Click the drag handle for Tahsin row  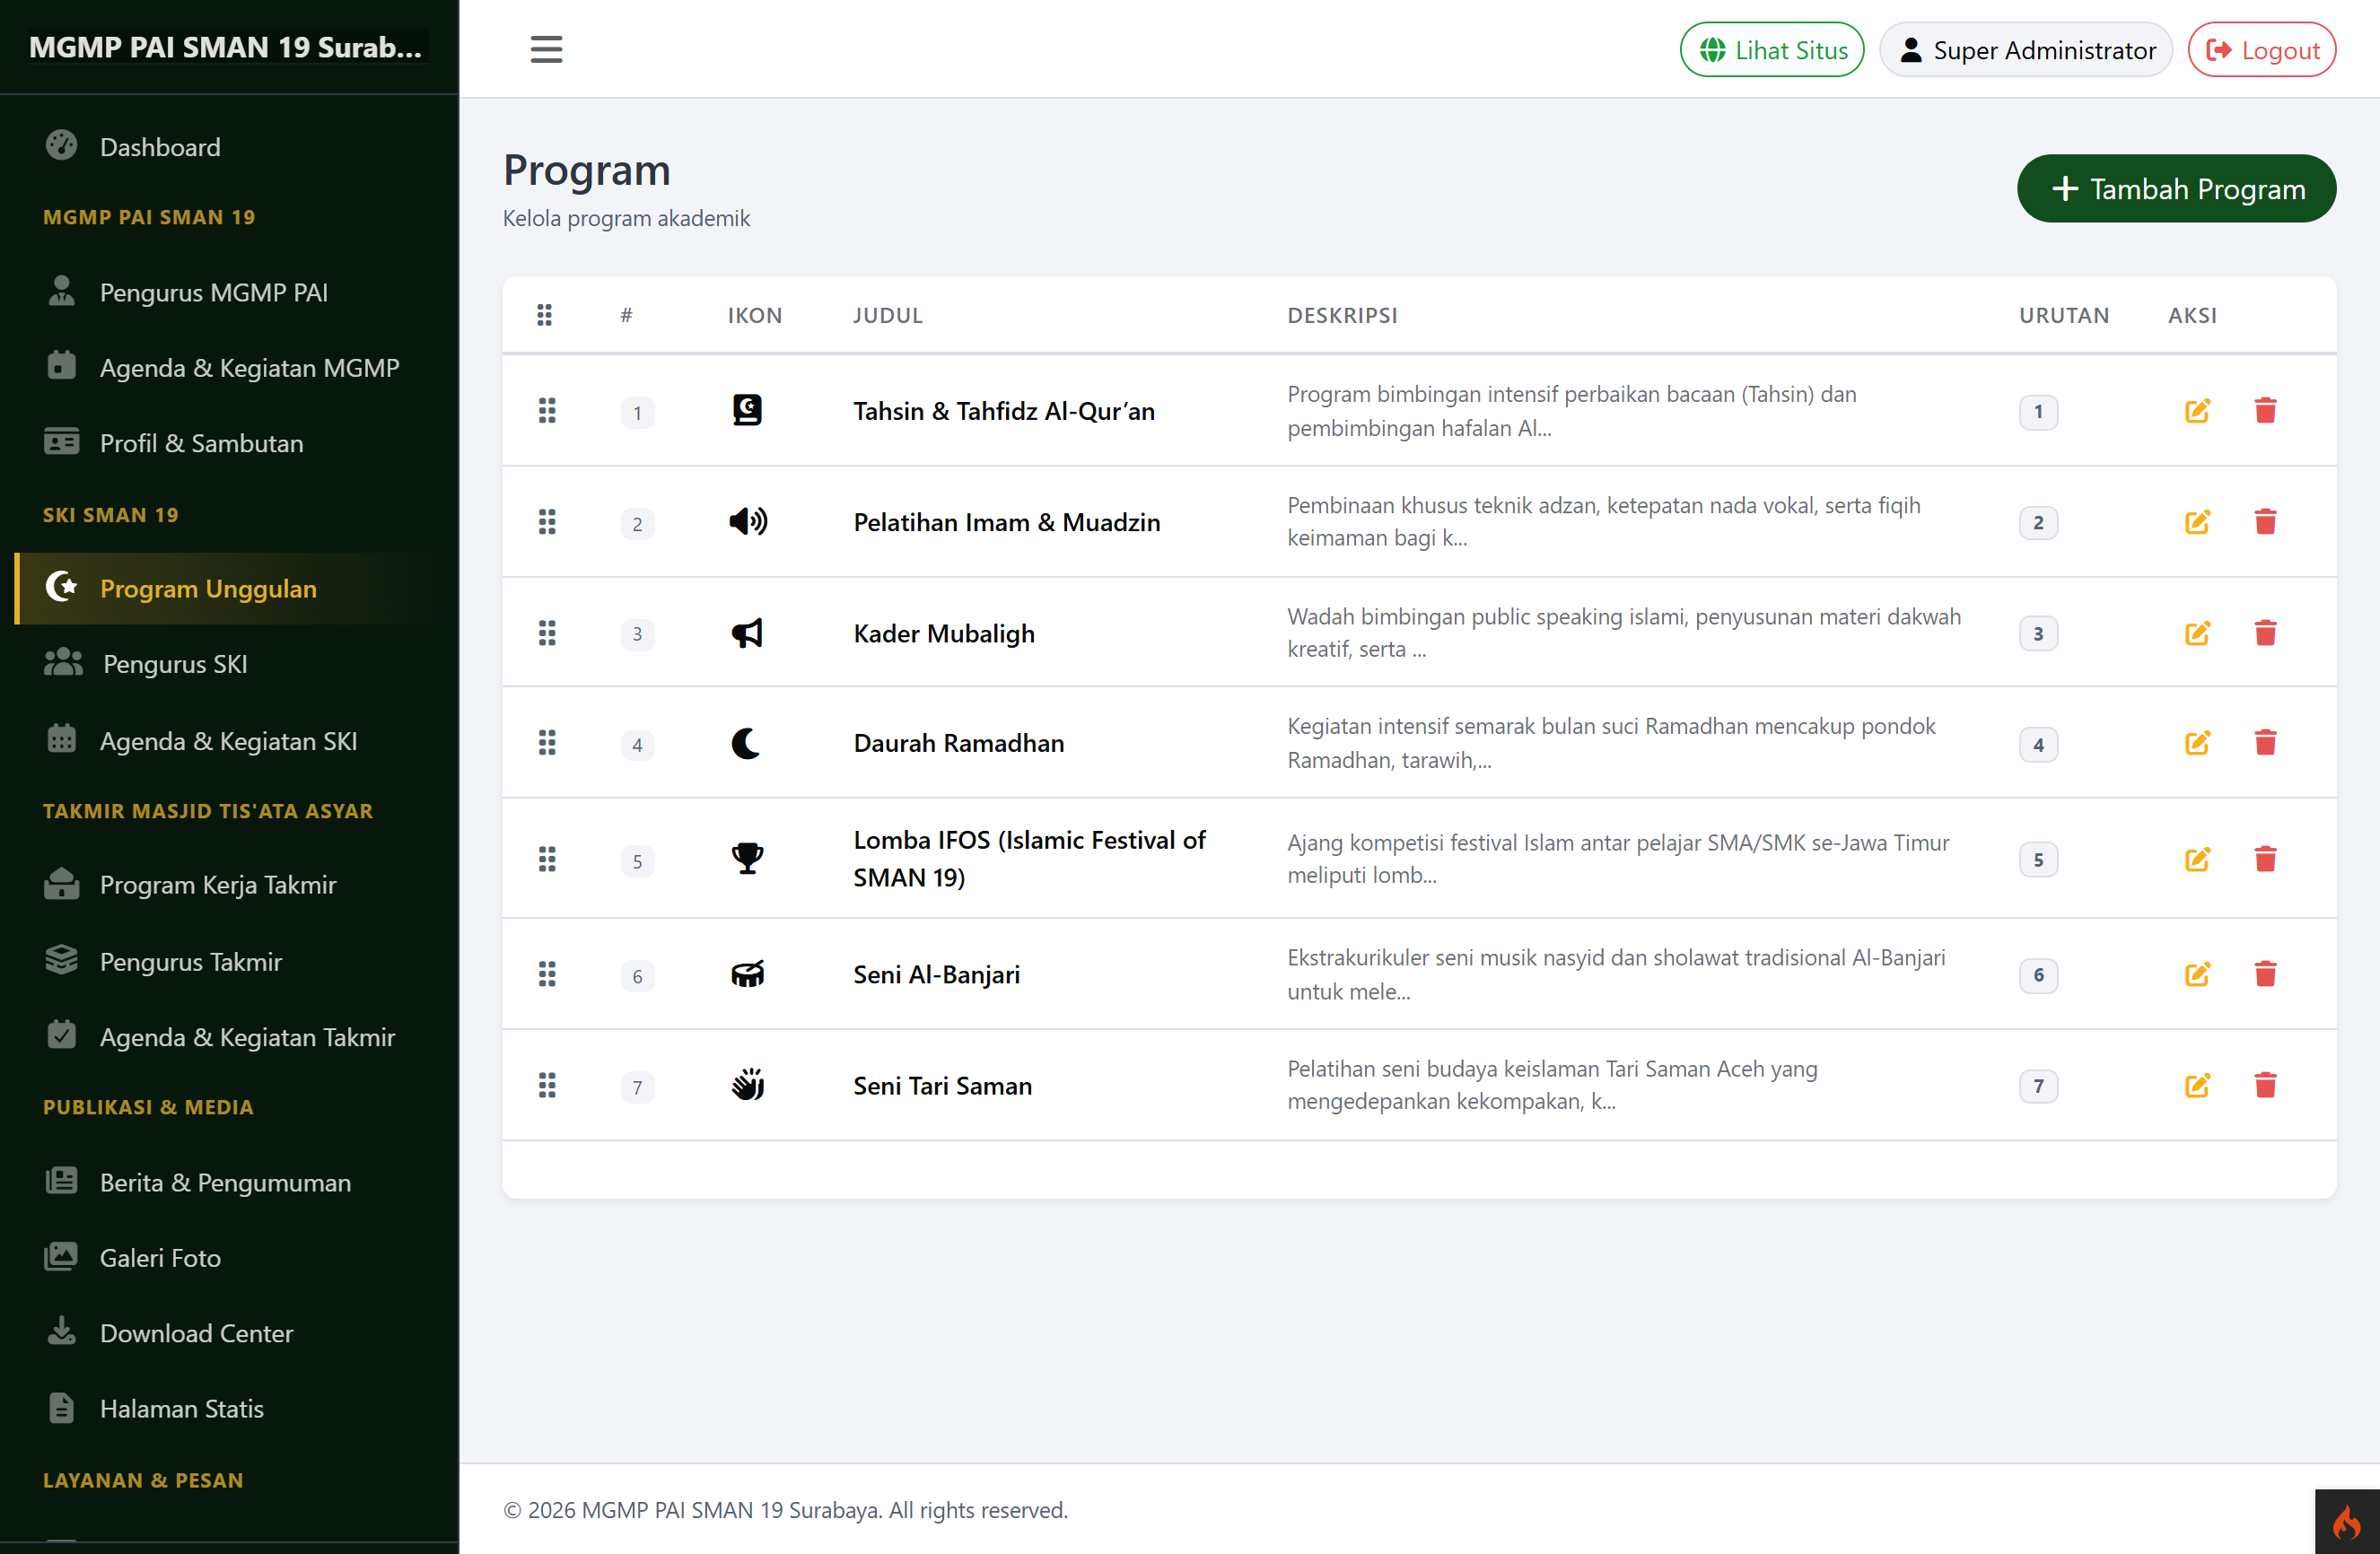pos(547,411)
